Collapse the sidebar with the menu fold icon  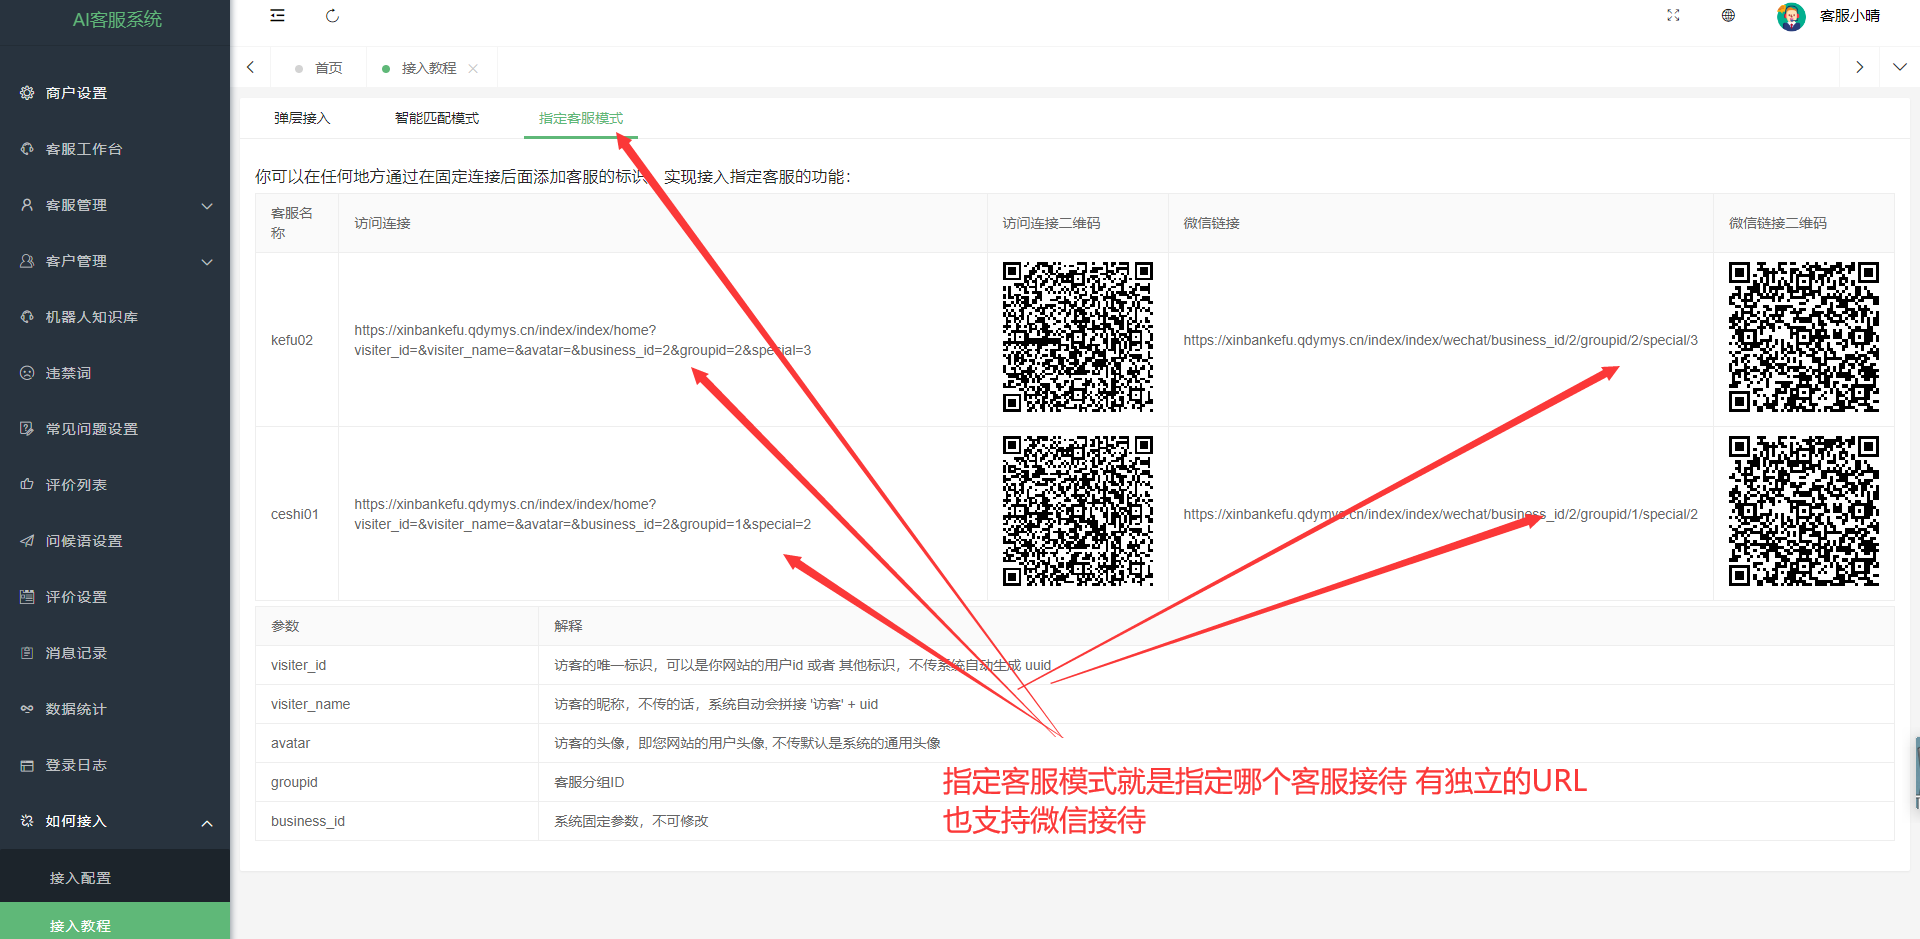[x=278, y=16]
